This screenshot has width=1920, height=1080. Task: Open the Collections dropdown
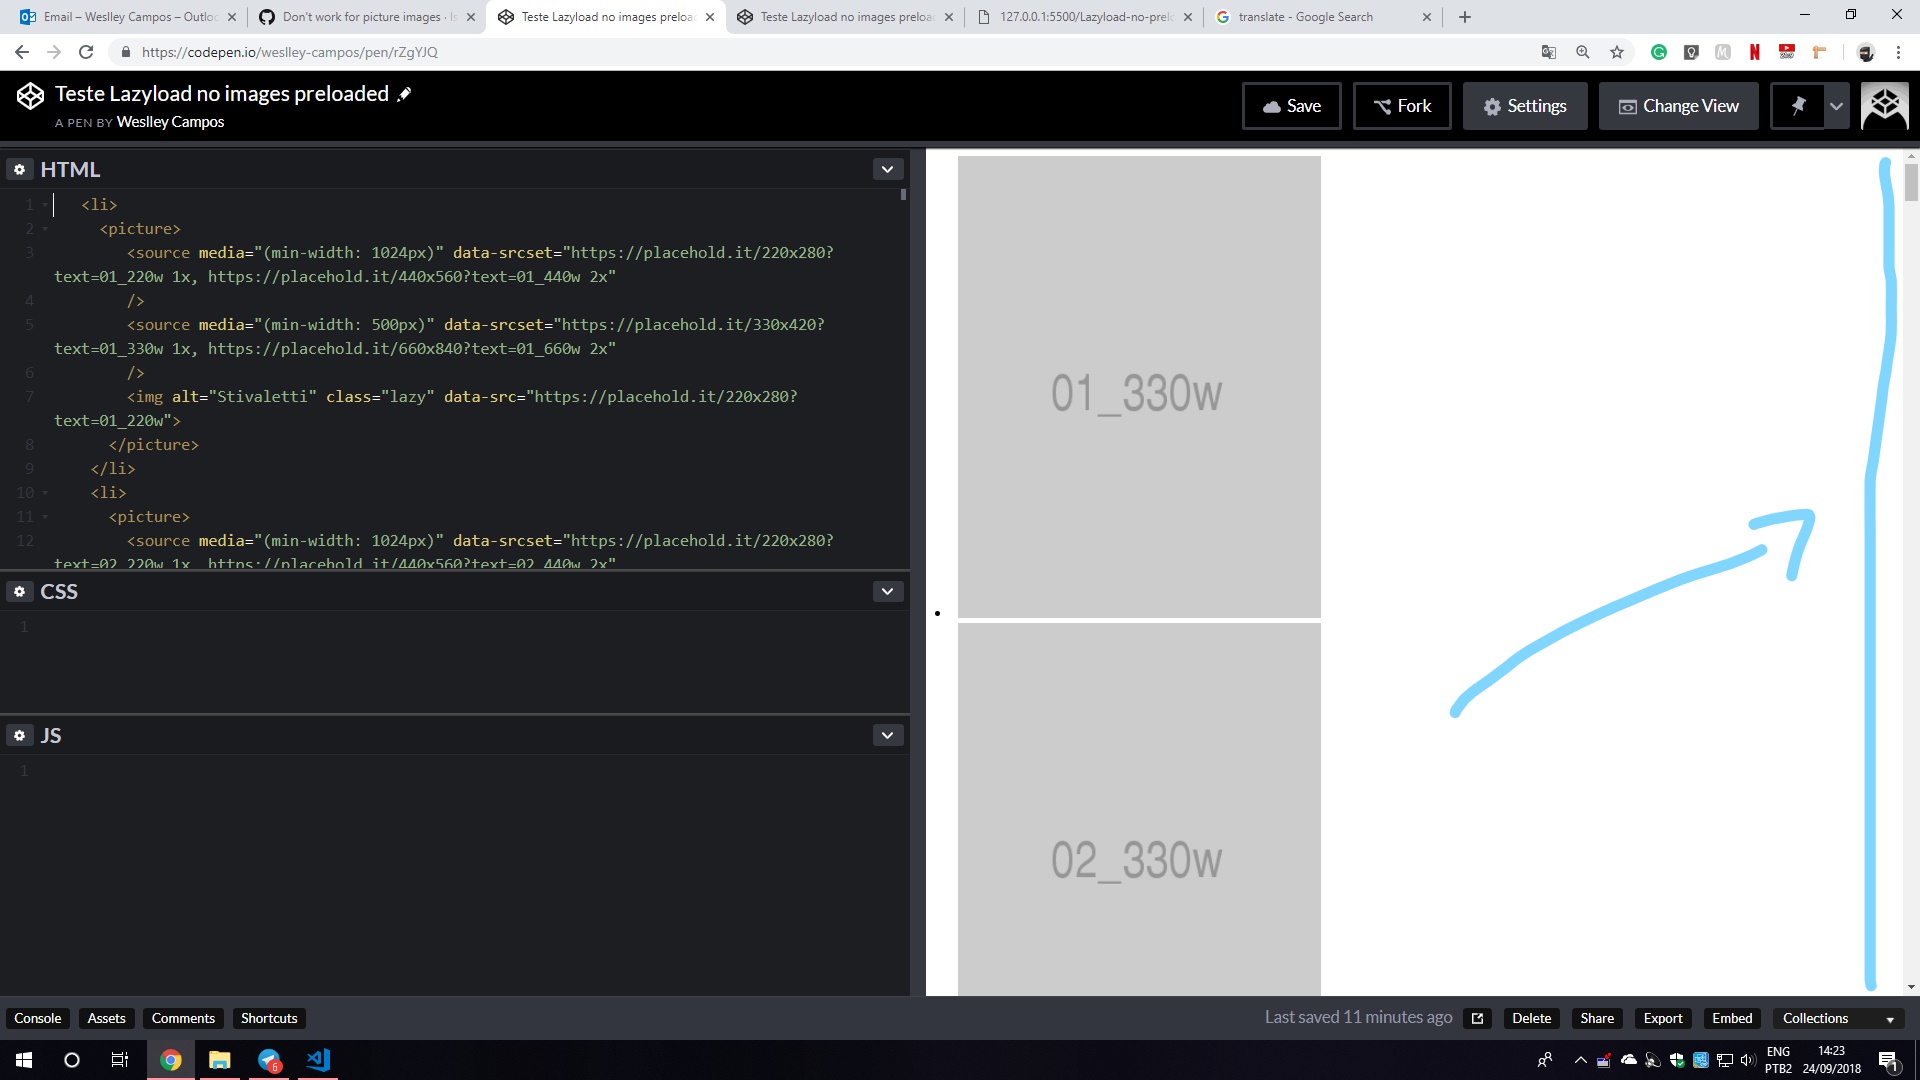click(1836, 1018)
